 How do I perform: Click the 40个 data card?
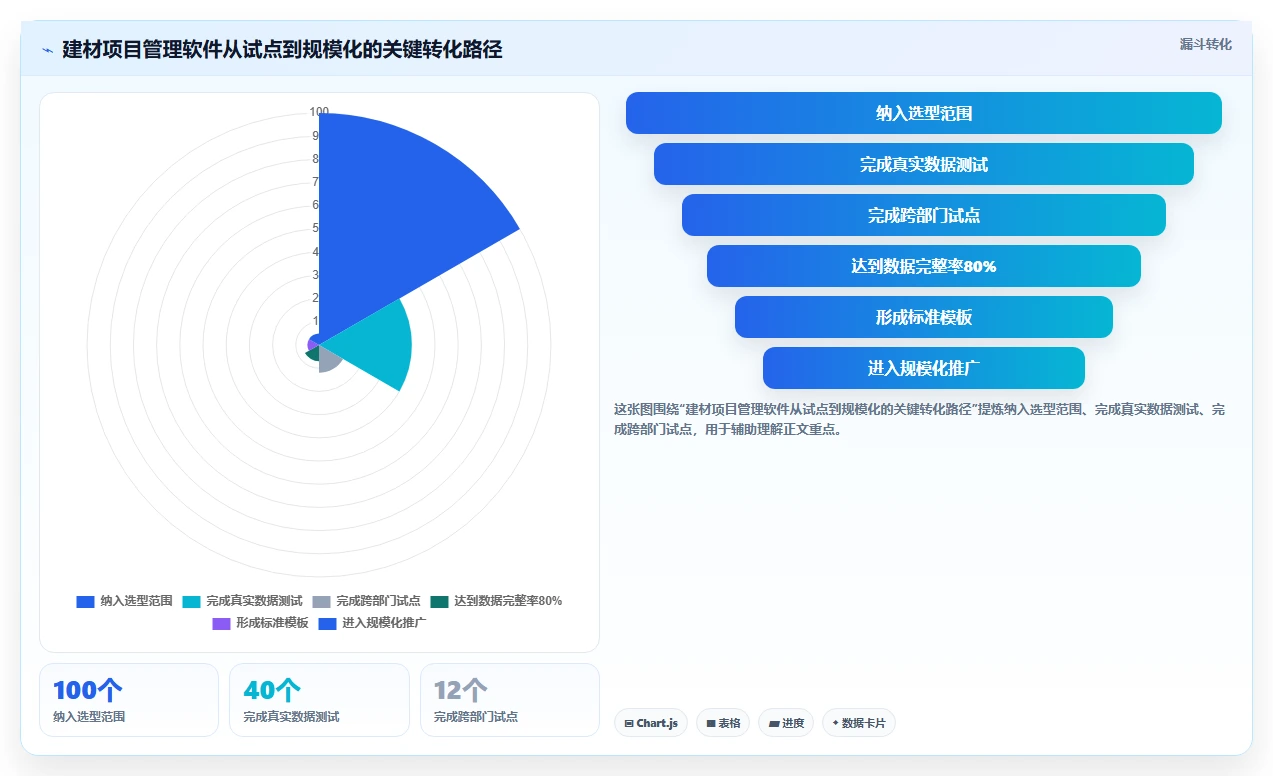319,700
